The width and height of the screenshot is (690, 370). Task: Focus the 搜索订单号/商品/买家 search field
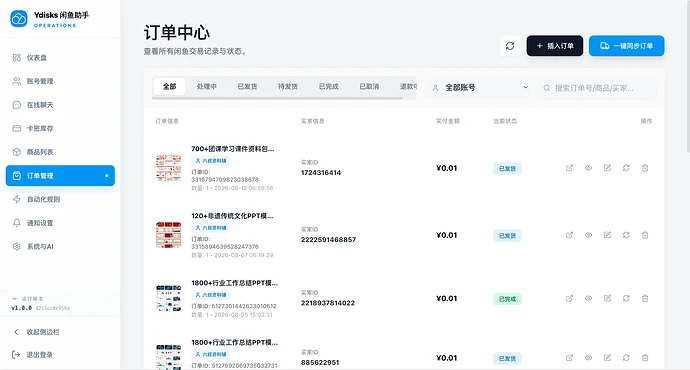(597, 88)
